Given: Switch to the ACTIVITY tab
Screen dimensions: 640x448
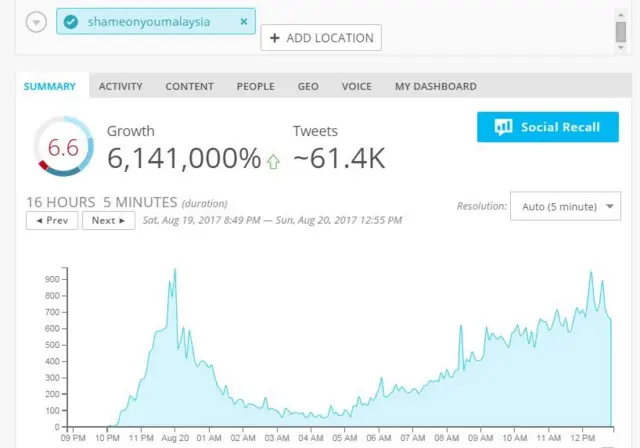Looking at the screenshot, I should [120, 87].
